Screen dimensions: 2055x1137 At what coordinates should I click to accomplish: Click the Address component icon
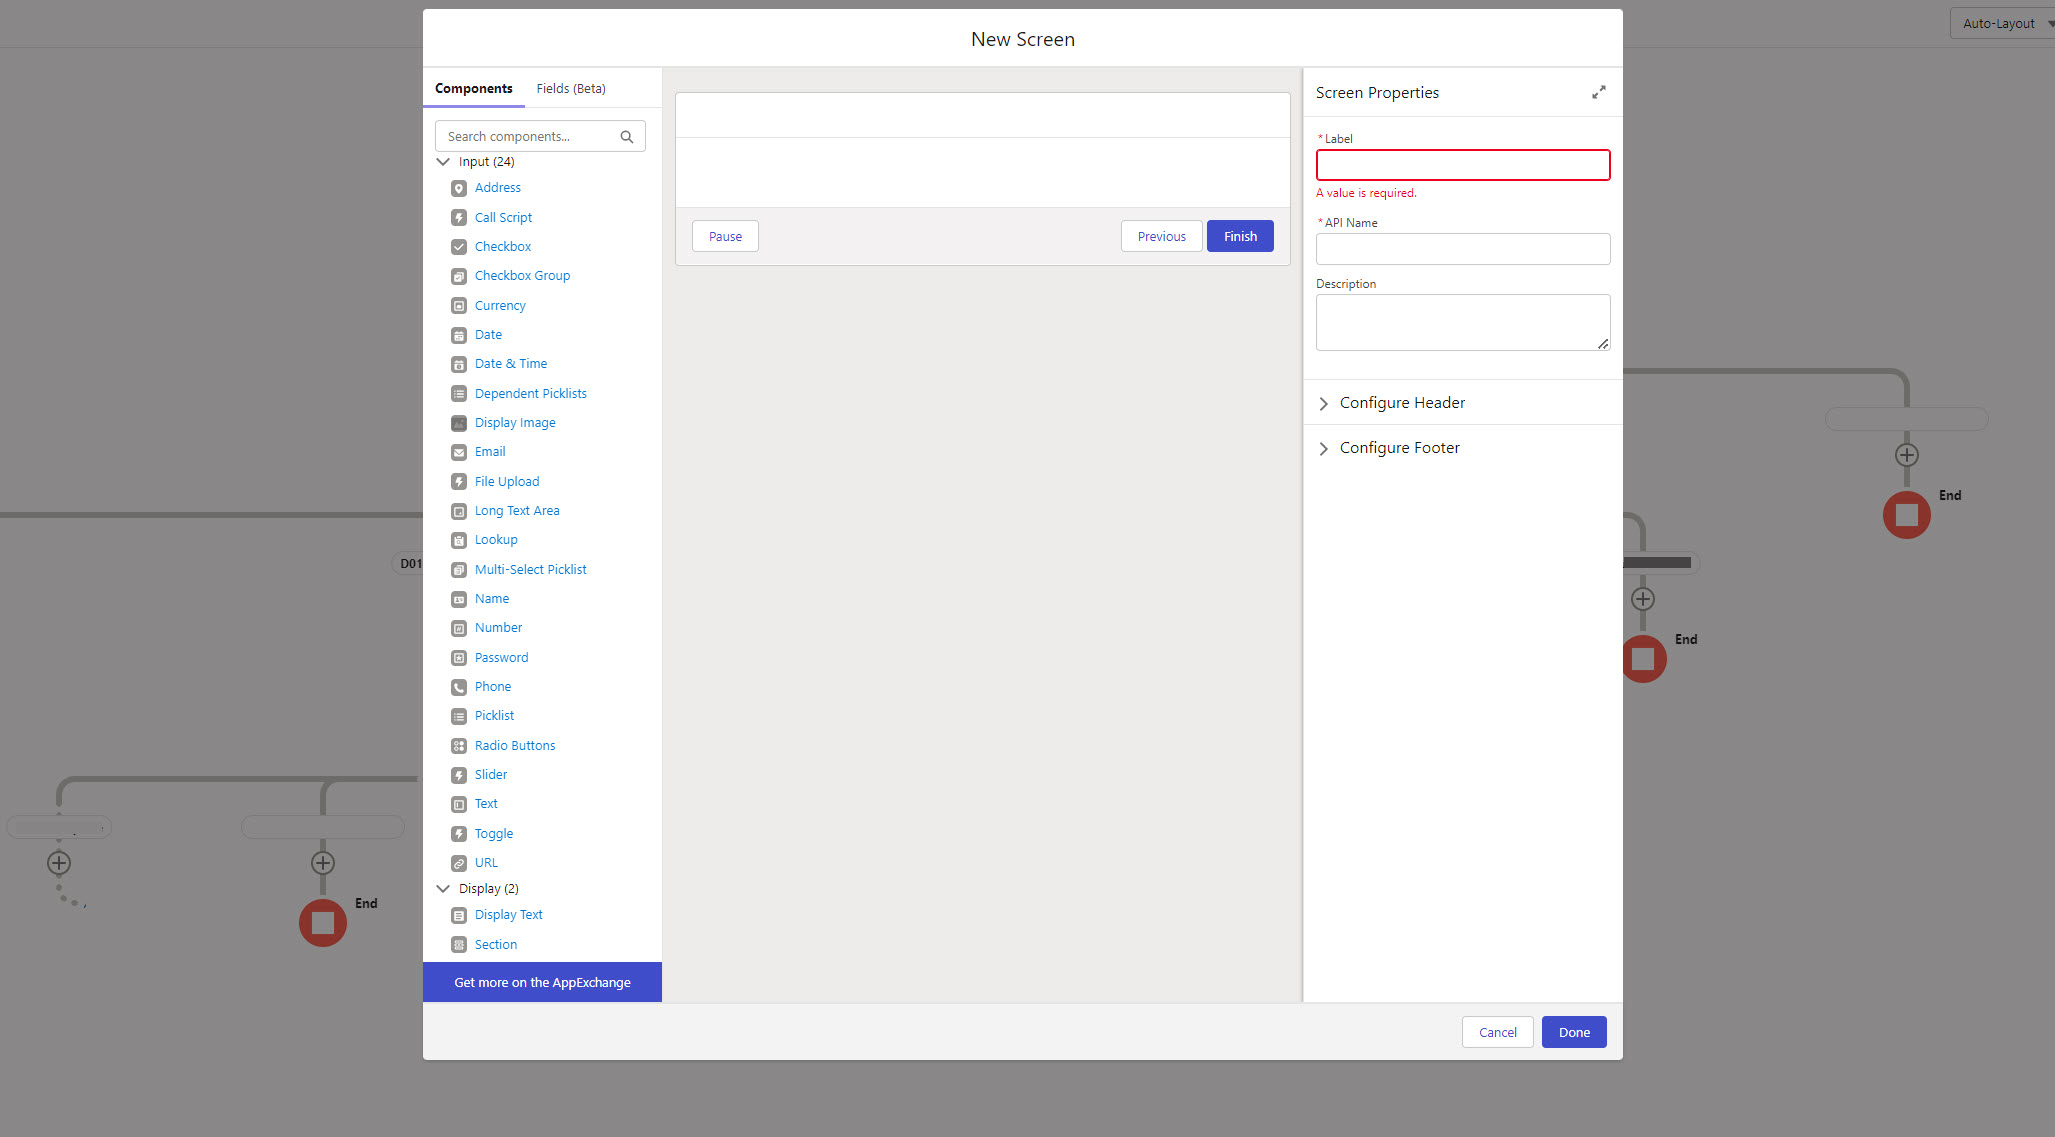[459, 188]
